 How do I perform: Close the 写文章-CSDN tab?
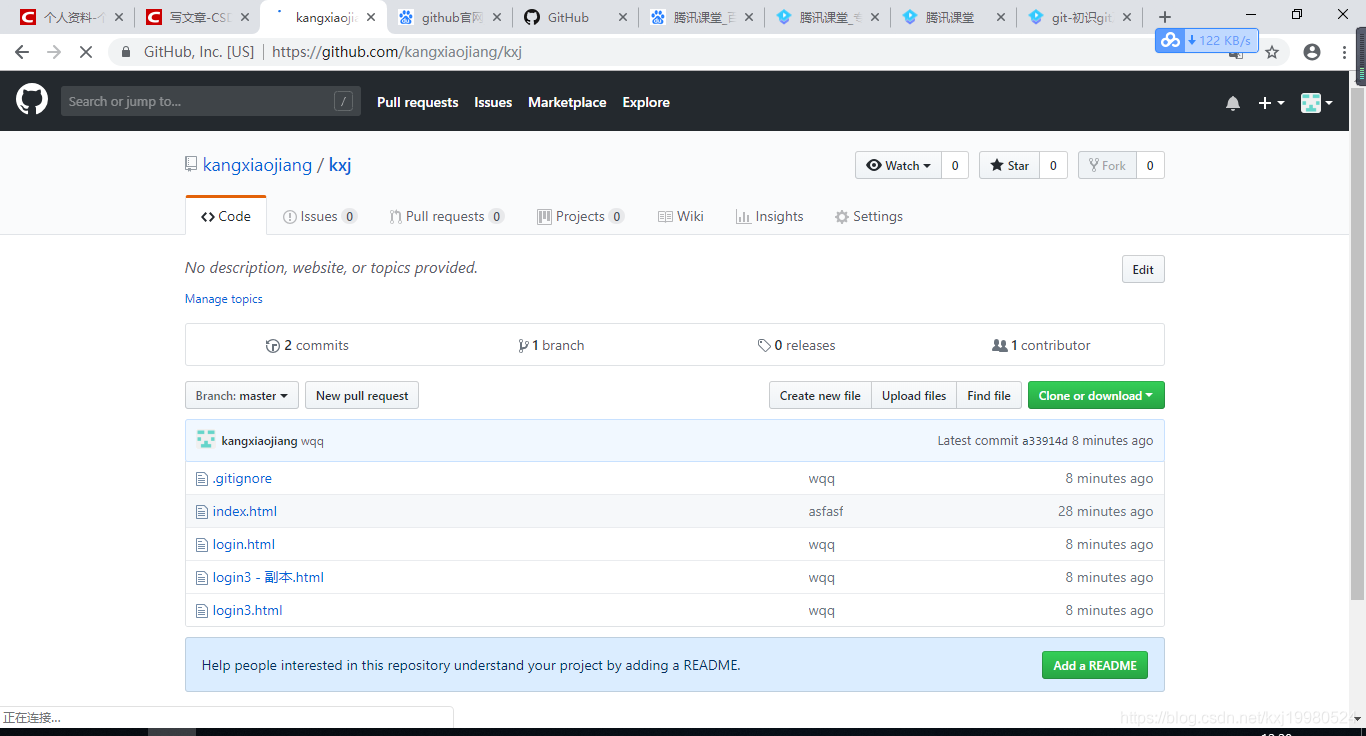coord(245,17)
